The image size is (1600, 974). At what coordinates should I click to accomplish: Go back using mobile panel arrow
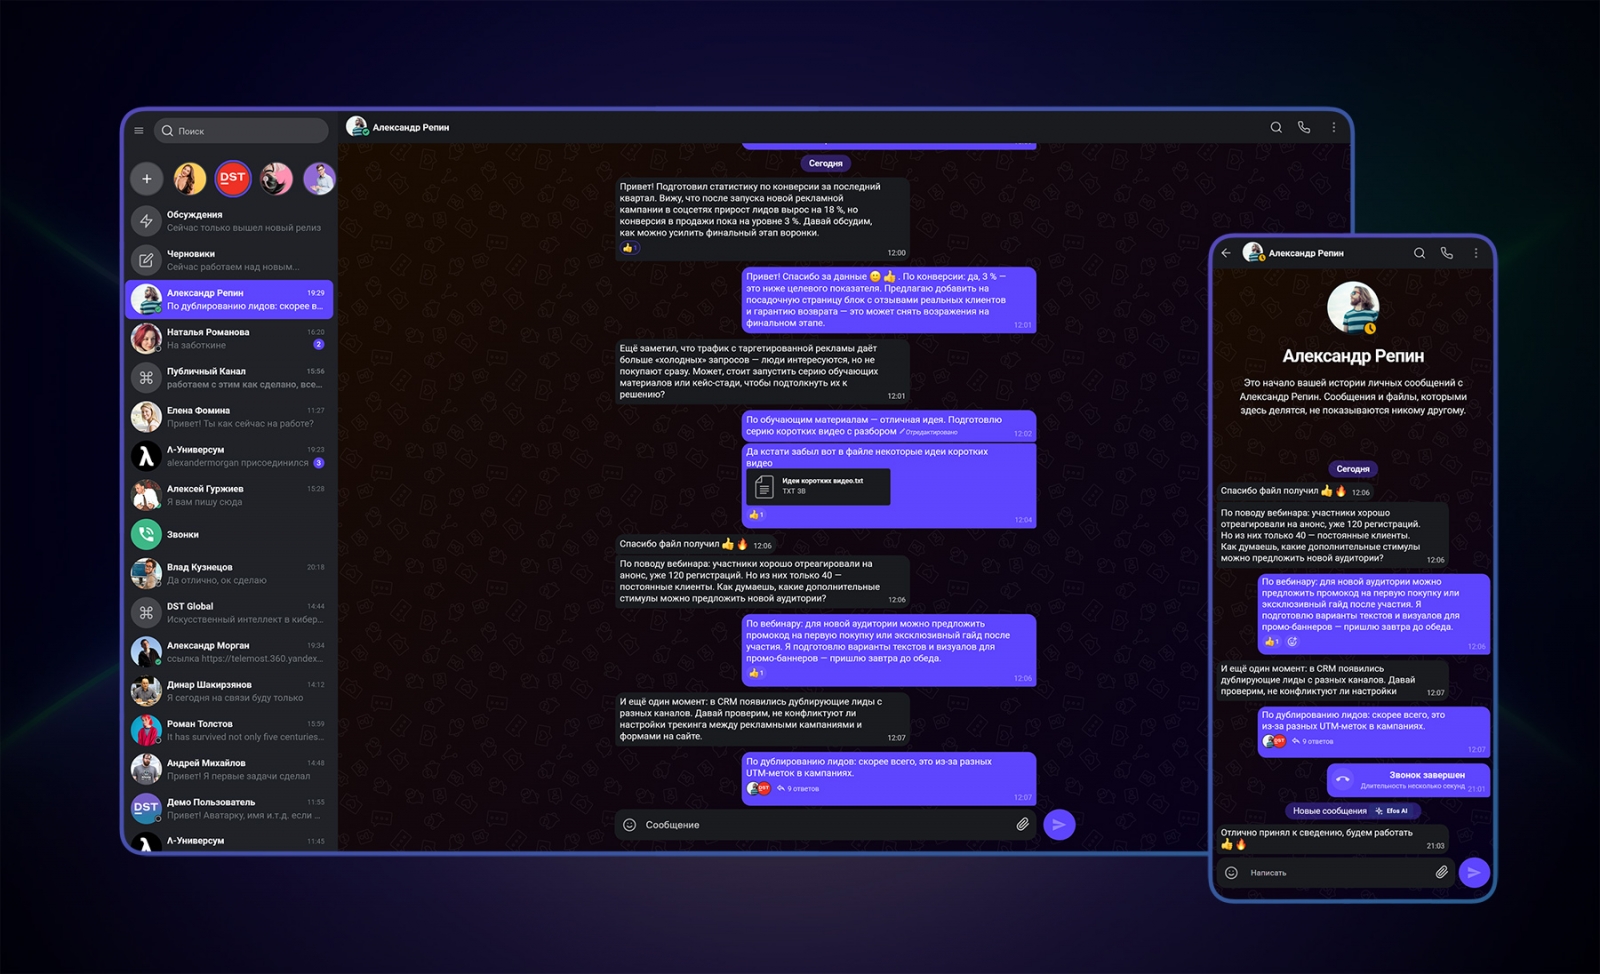[x=1226, y=254]
